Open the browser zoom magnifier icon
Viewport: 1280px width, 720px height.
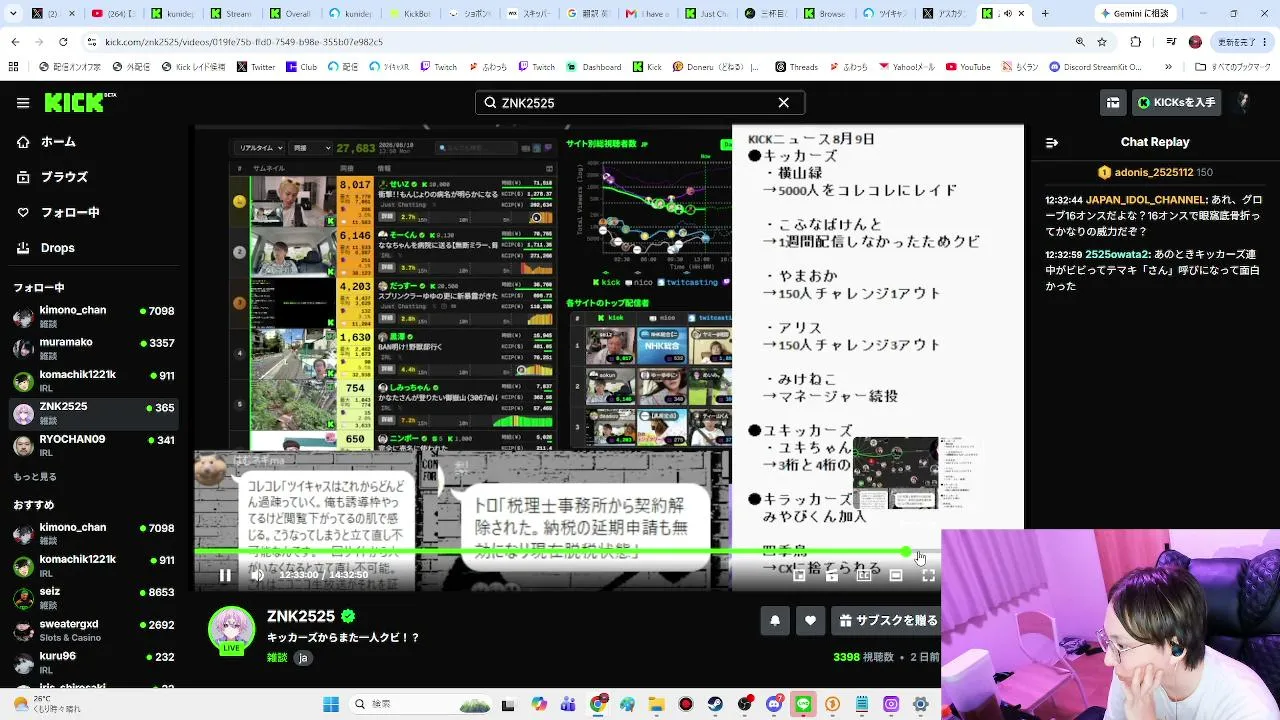(1080, 42)
